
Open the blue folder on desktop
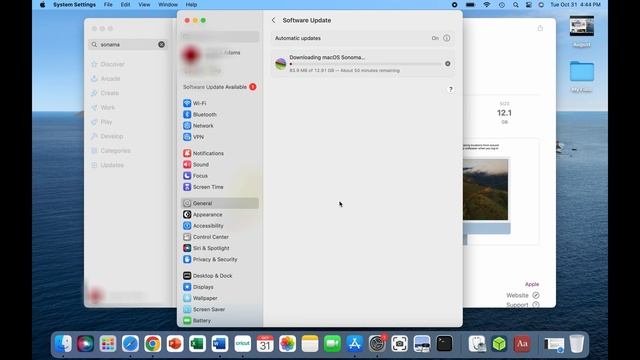(582, 72)
